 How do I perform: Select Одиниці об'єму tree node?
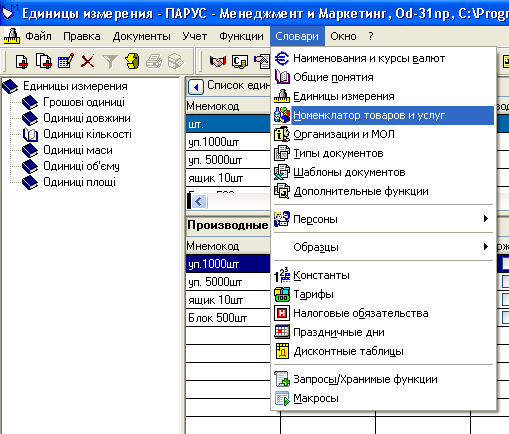point(81,166)
